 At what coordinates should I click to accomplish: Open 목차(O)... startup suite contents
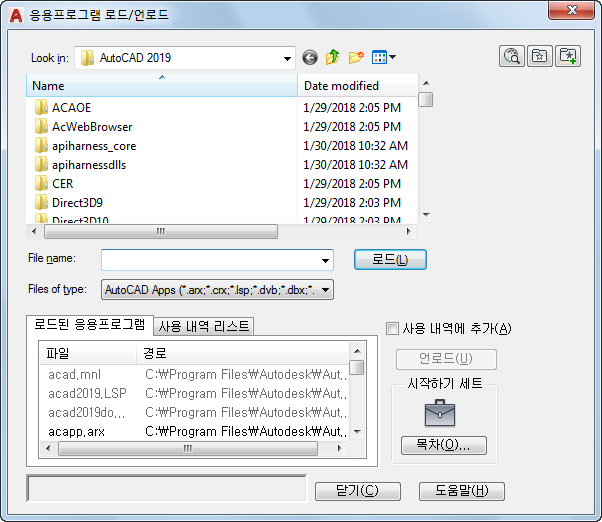(x=444, y=445)
